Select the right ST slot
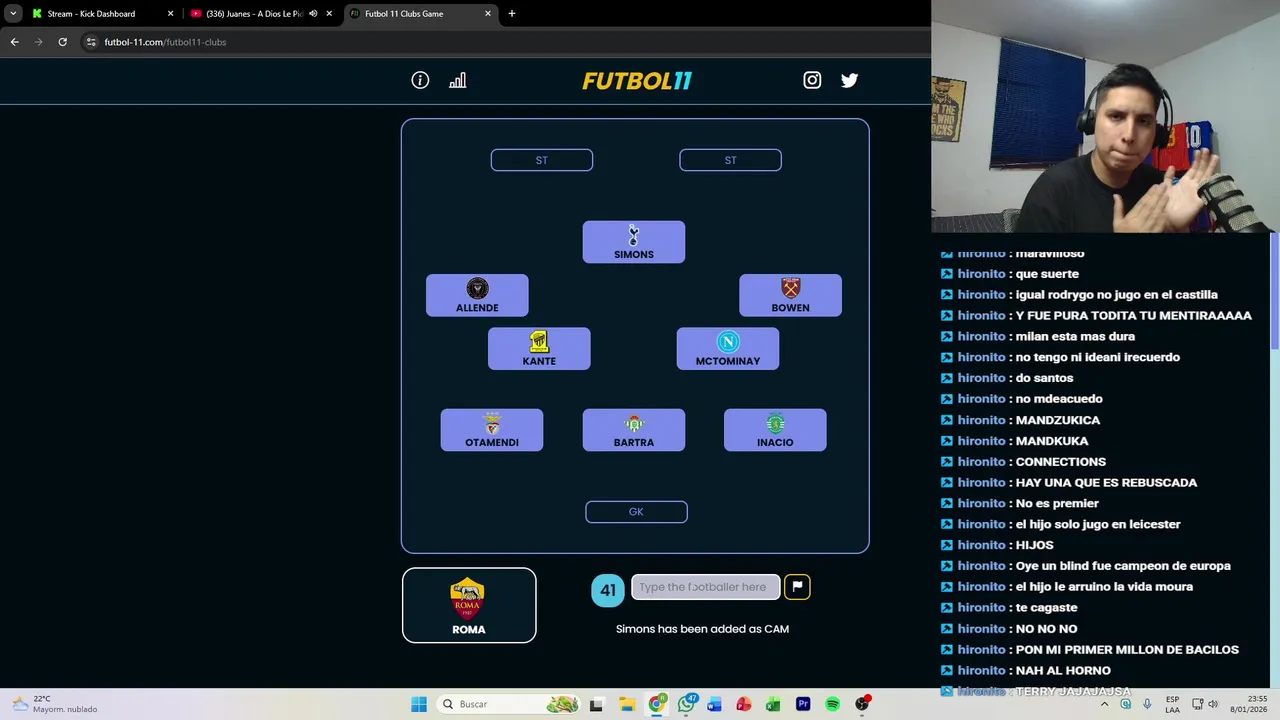This screenshot has height=720, width=1280. coord(730,160)
